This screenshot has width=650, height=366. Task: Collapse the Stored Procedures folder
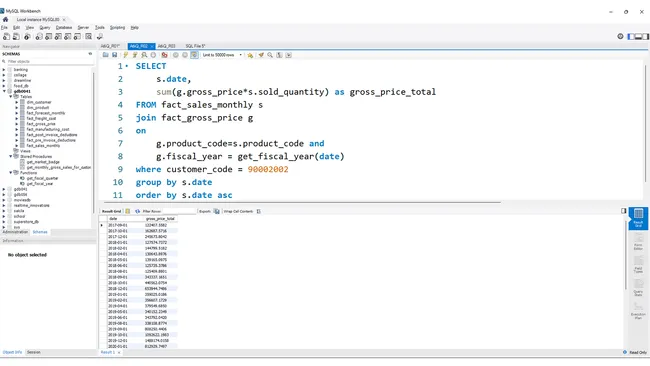pos(11,156)
